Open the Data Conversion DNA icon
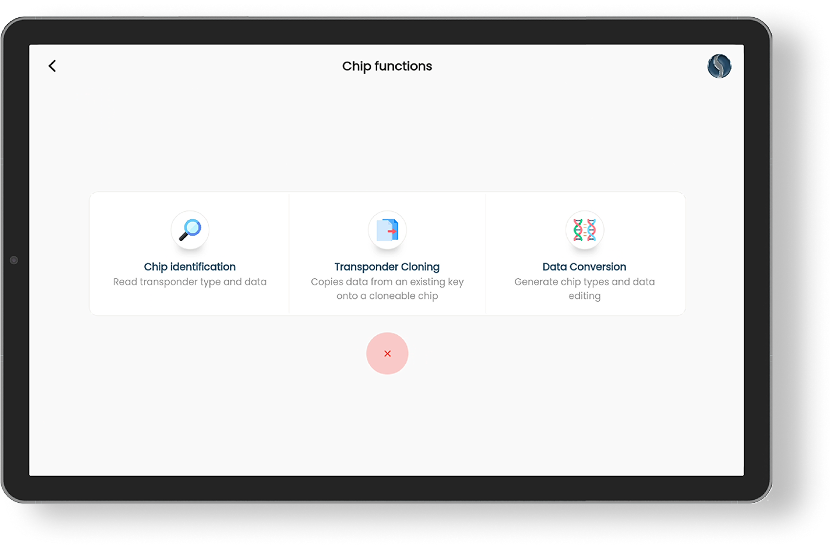833x548 pixels. click(x=584, y=230)
